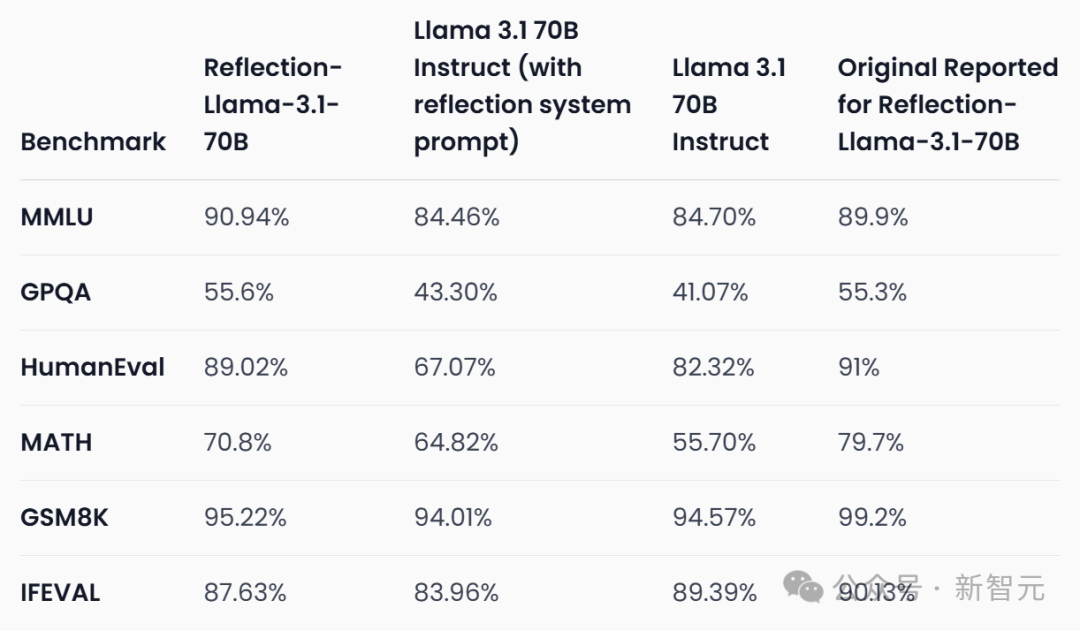Click the 89.39% IFEVAL cell

pos(714,592)
